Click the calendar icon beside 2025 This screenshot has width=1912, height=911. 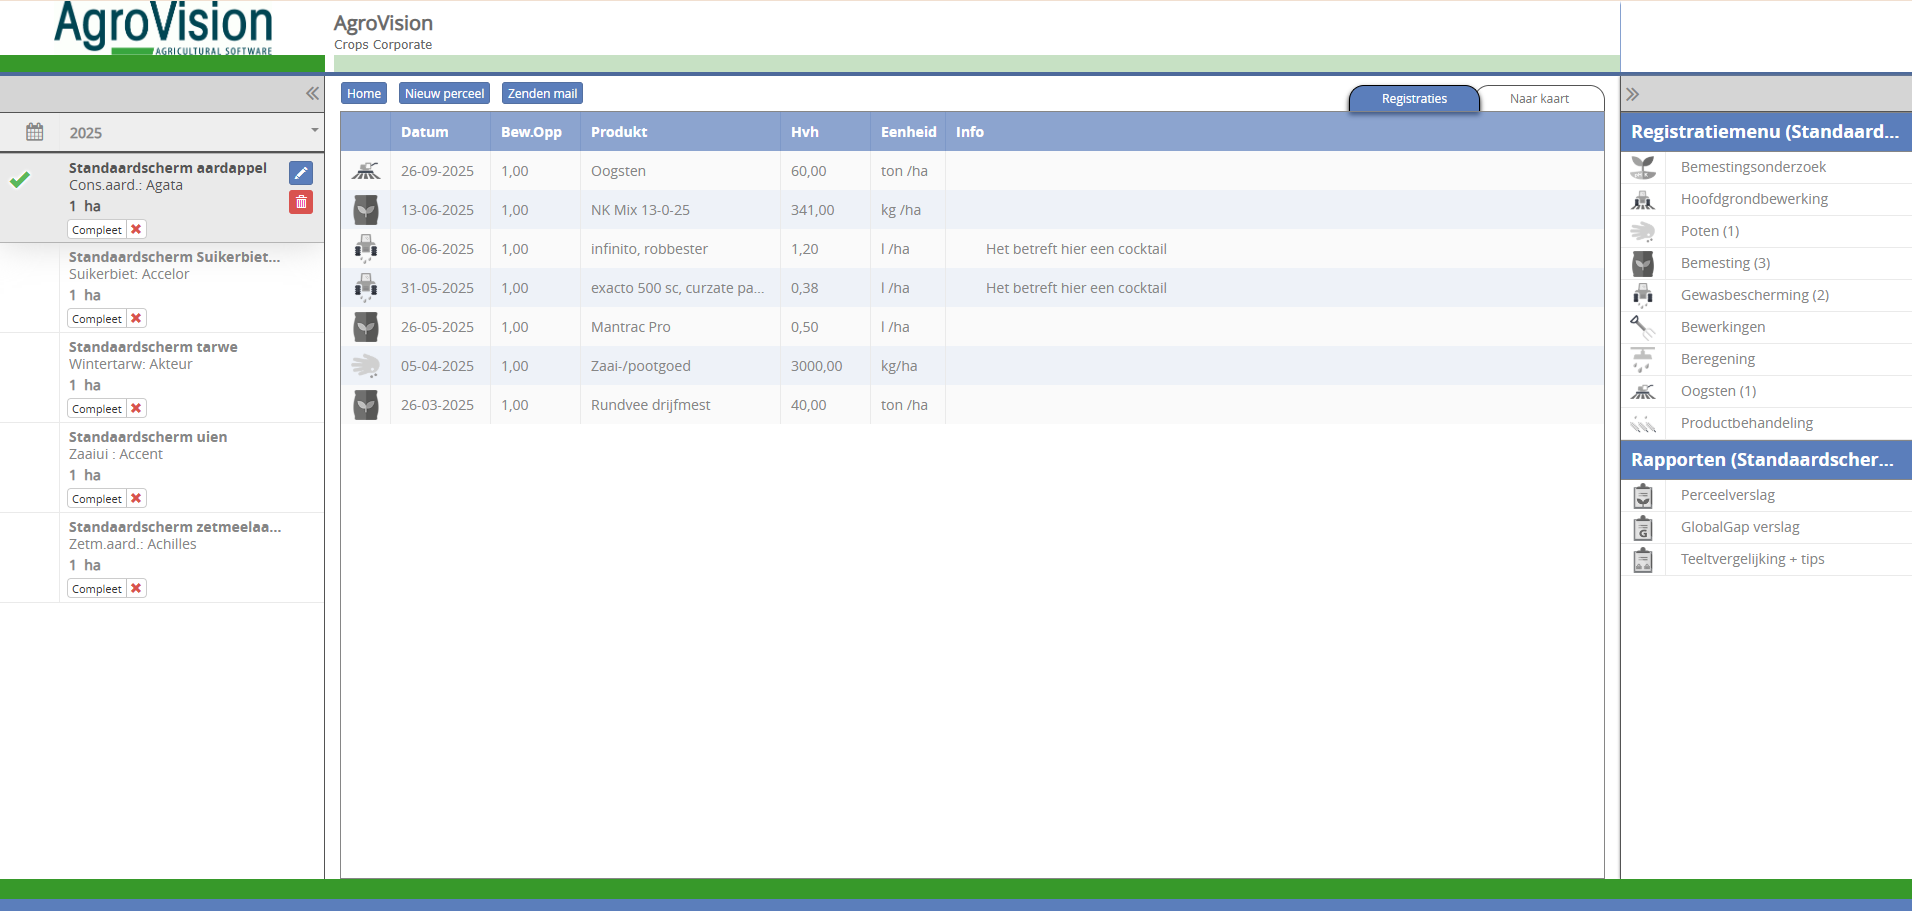coord(35,132)
